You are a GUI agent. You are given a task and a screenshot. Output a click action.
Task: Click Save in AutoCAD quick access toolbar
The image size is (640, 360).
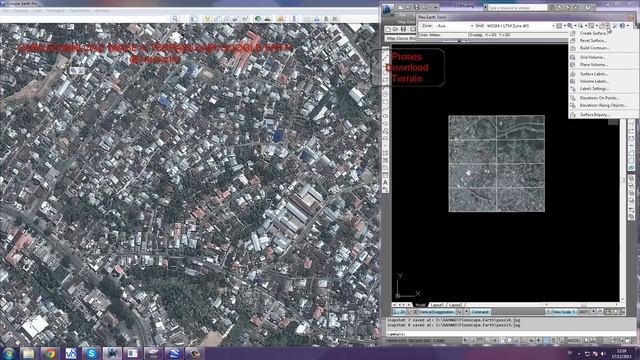click(x=416, y=7)
